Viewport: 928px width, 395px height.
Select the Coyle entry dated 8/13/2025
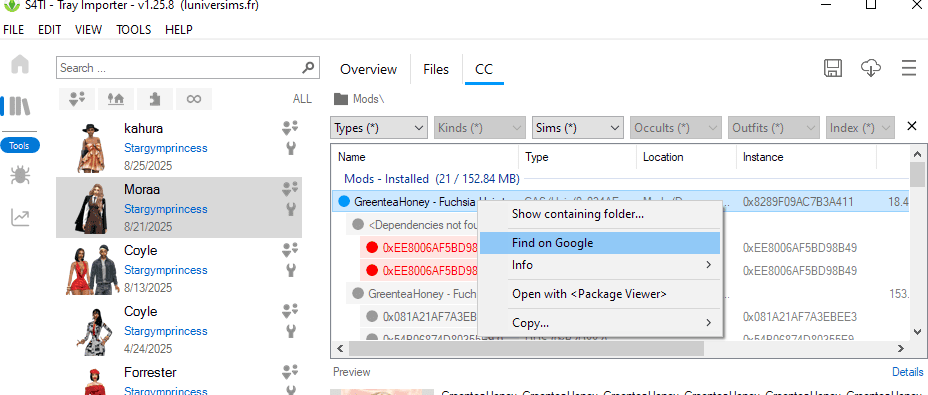click(x=179, y=268)
